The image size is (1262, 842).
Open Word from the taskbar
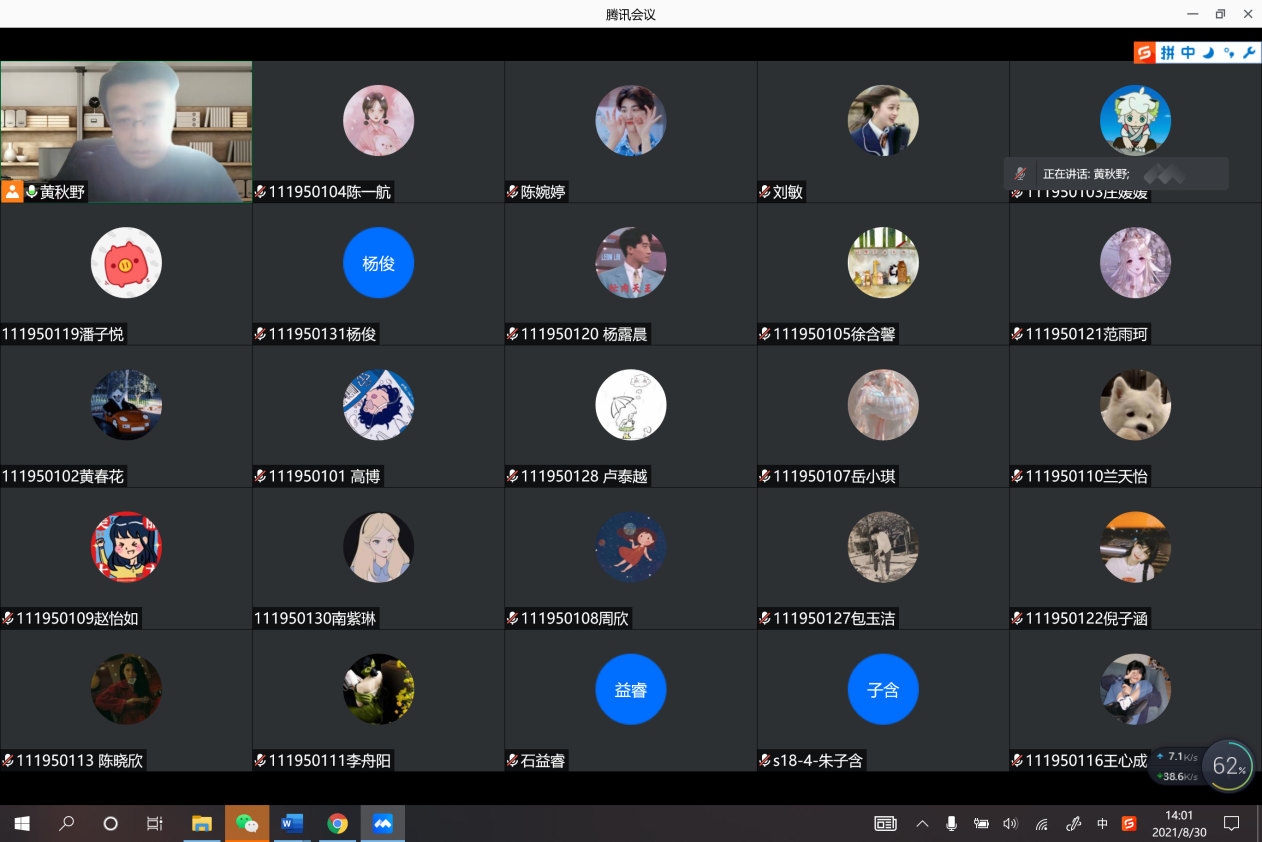tap(292, 824)
